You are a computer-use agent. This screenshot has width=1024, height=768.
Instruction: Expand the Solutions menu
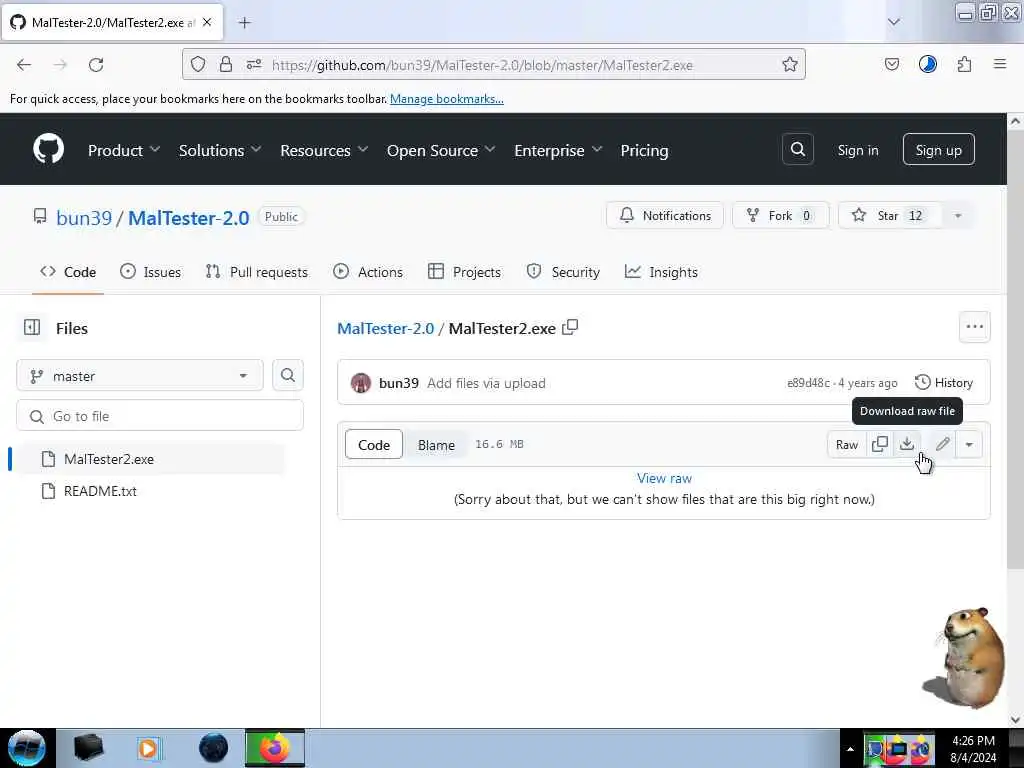click(220, 150)
